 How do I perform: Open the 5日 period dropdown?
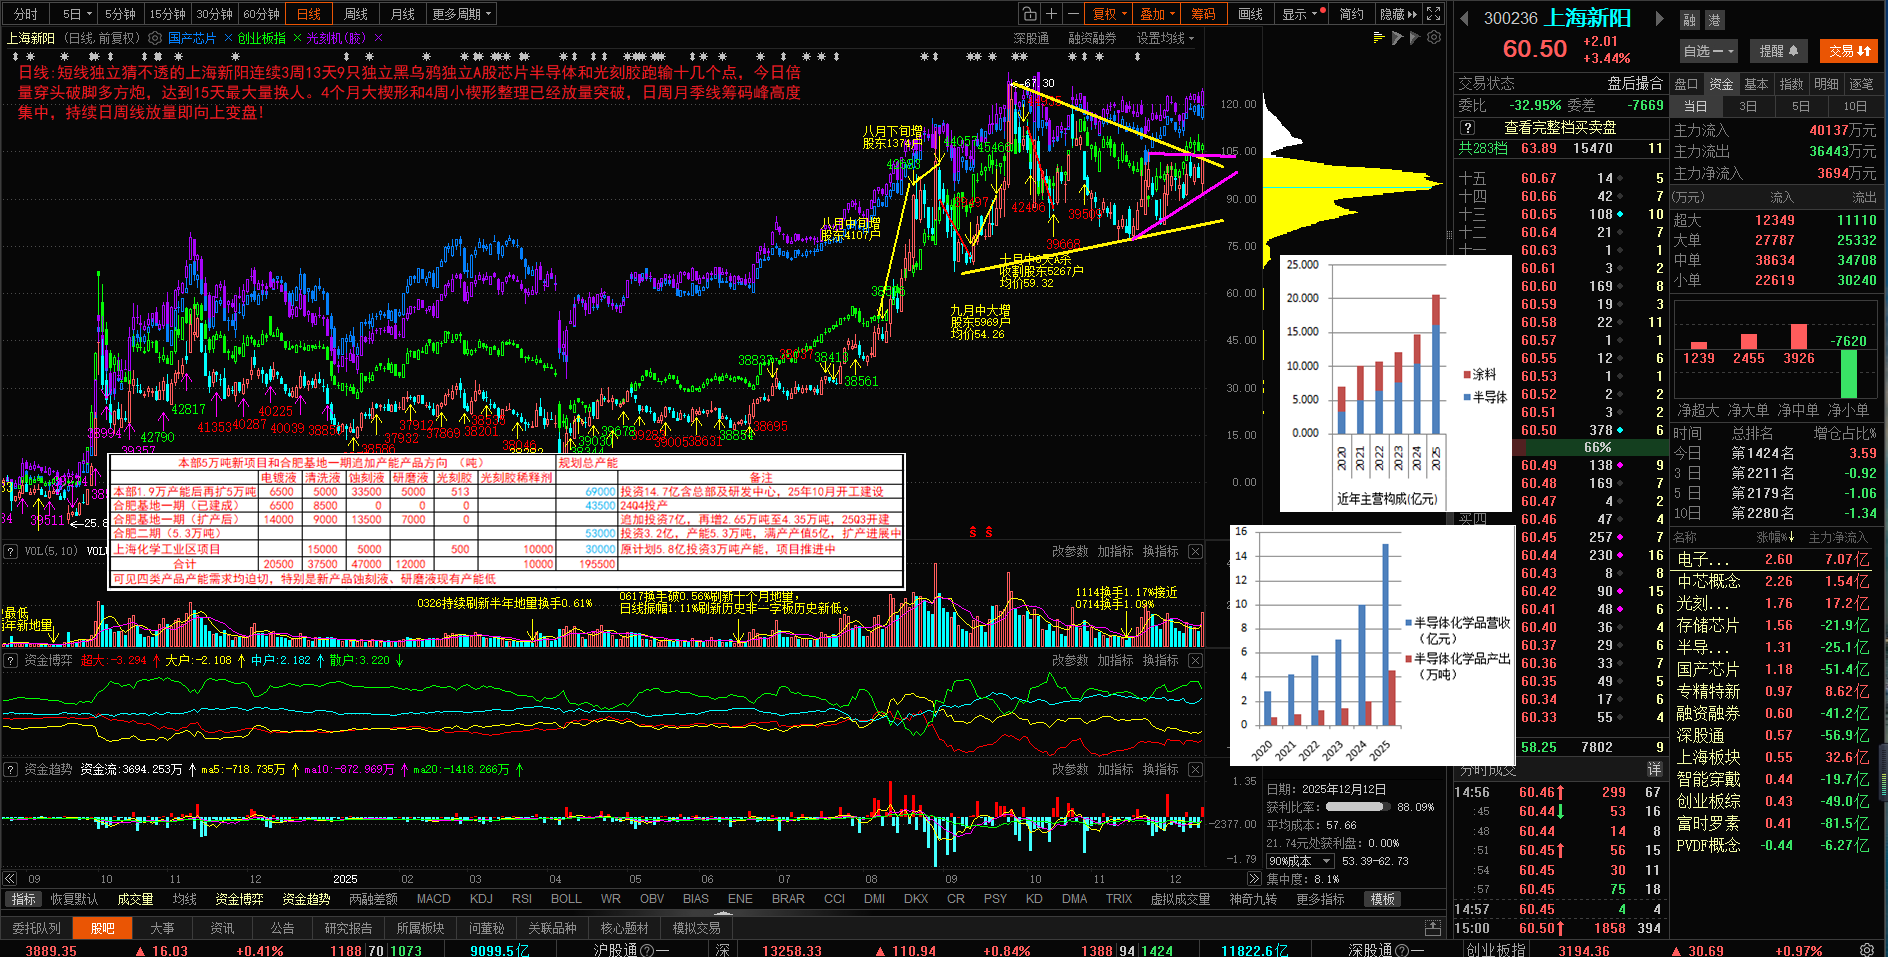pyautogui.click(x=76, y=14)
